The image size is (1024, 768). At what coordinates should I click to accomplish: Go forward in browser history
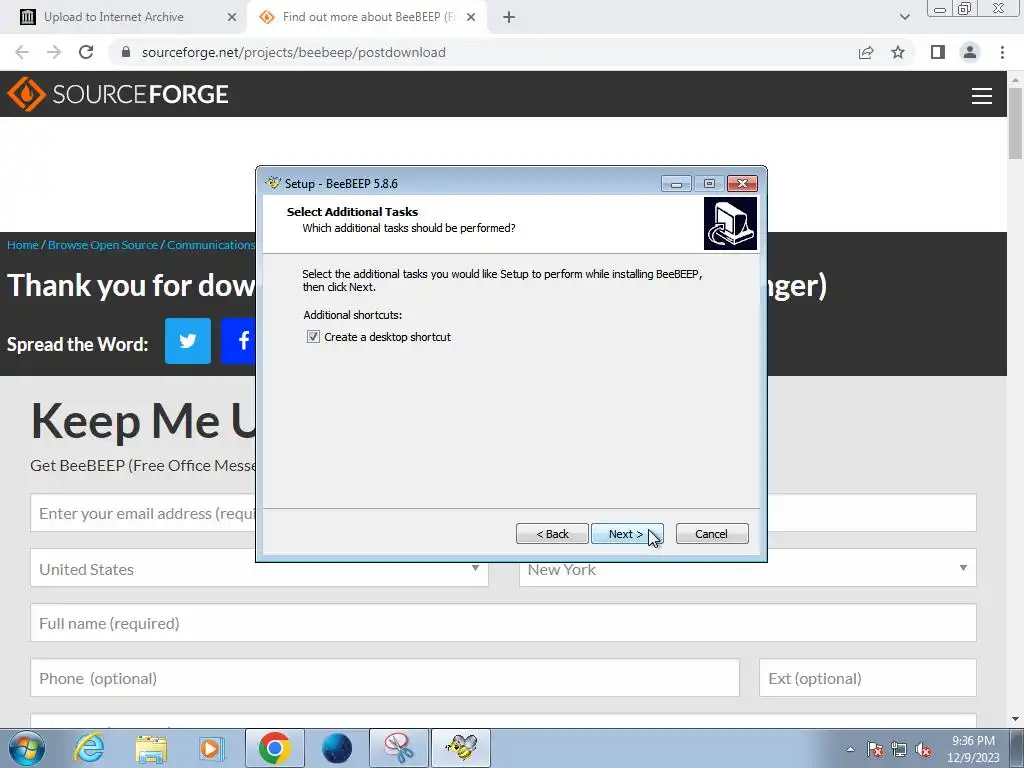pyautogui.click(x=54, y=52)
